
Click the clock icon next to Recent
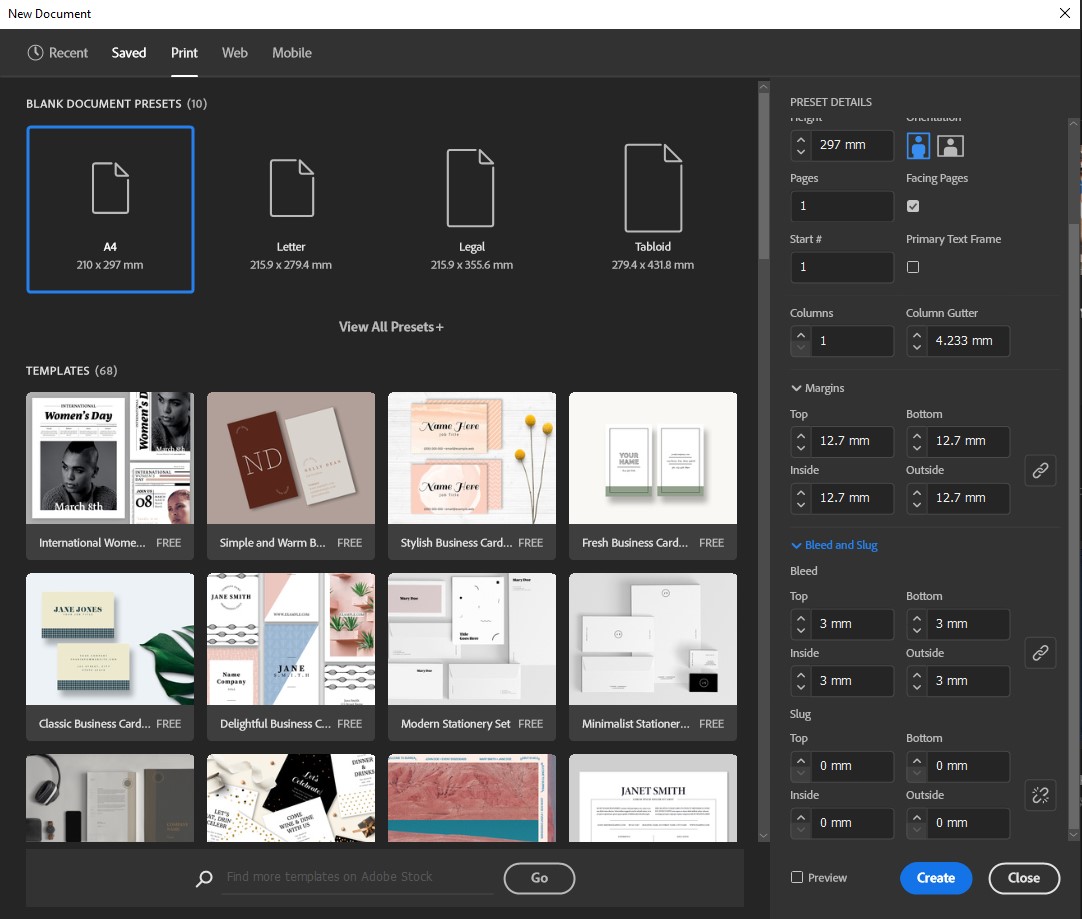coord(36,53)
